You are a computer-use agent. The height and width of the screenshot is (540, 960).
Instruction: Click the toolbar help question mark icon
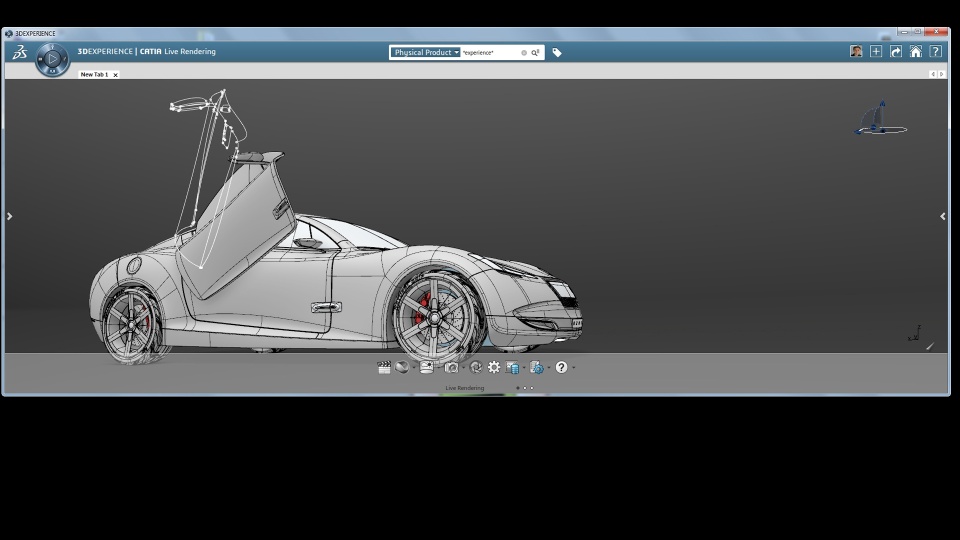coord(561,367)
